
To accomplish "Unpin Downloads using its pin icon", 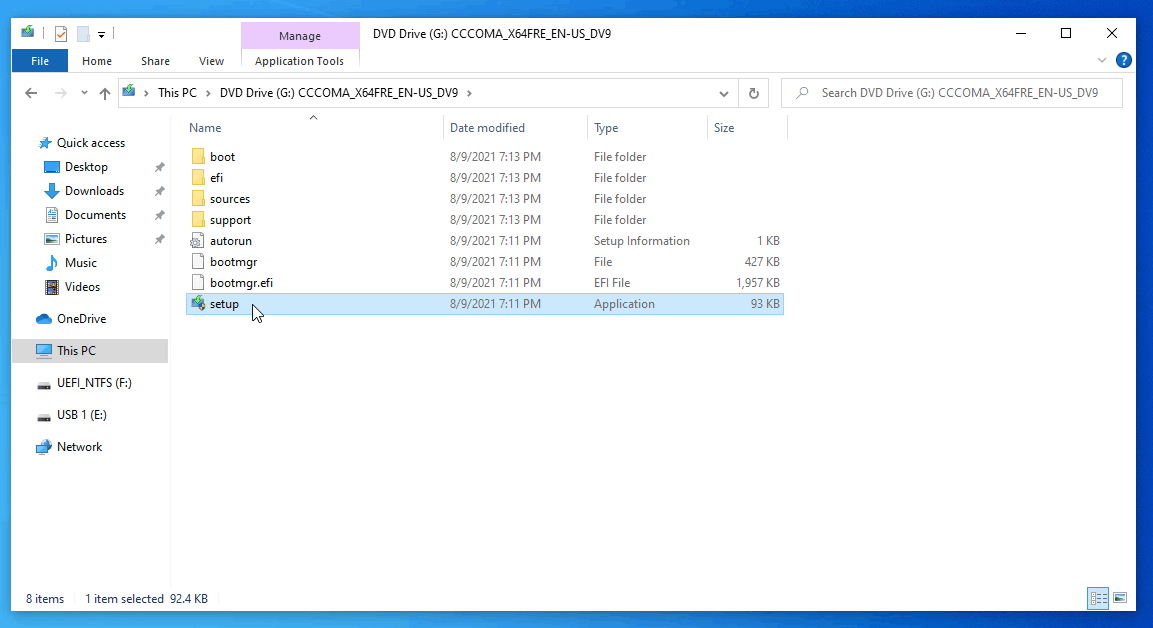I will click(x=159, y=191).
